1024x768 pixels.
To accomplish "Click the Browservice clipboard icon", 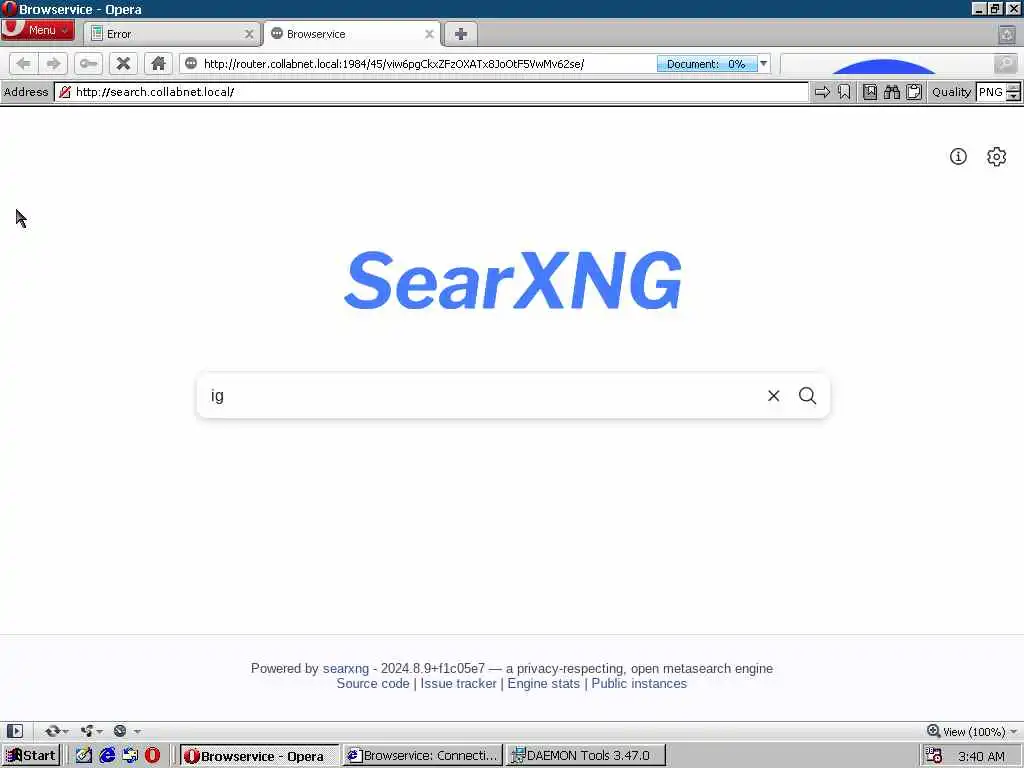I will pos(914,92).
